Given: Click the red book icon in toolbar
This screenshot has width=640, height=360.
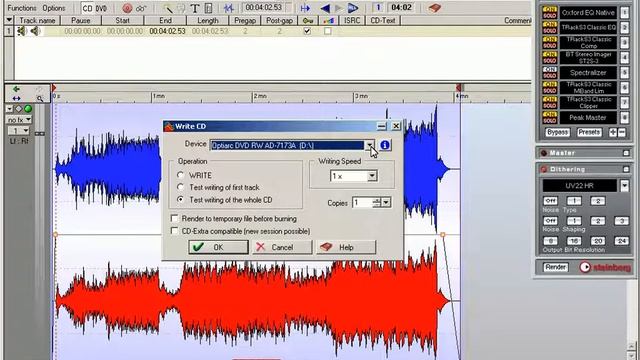Looking at the screenshot, I should point(434,8).
